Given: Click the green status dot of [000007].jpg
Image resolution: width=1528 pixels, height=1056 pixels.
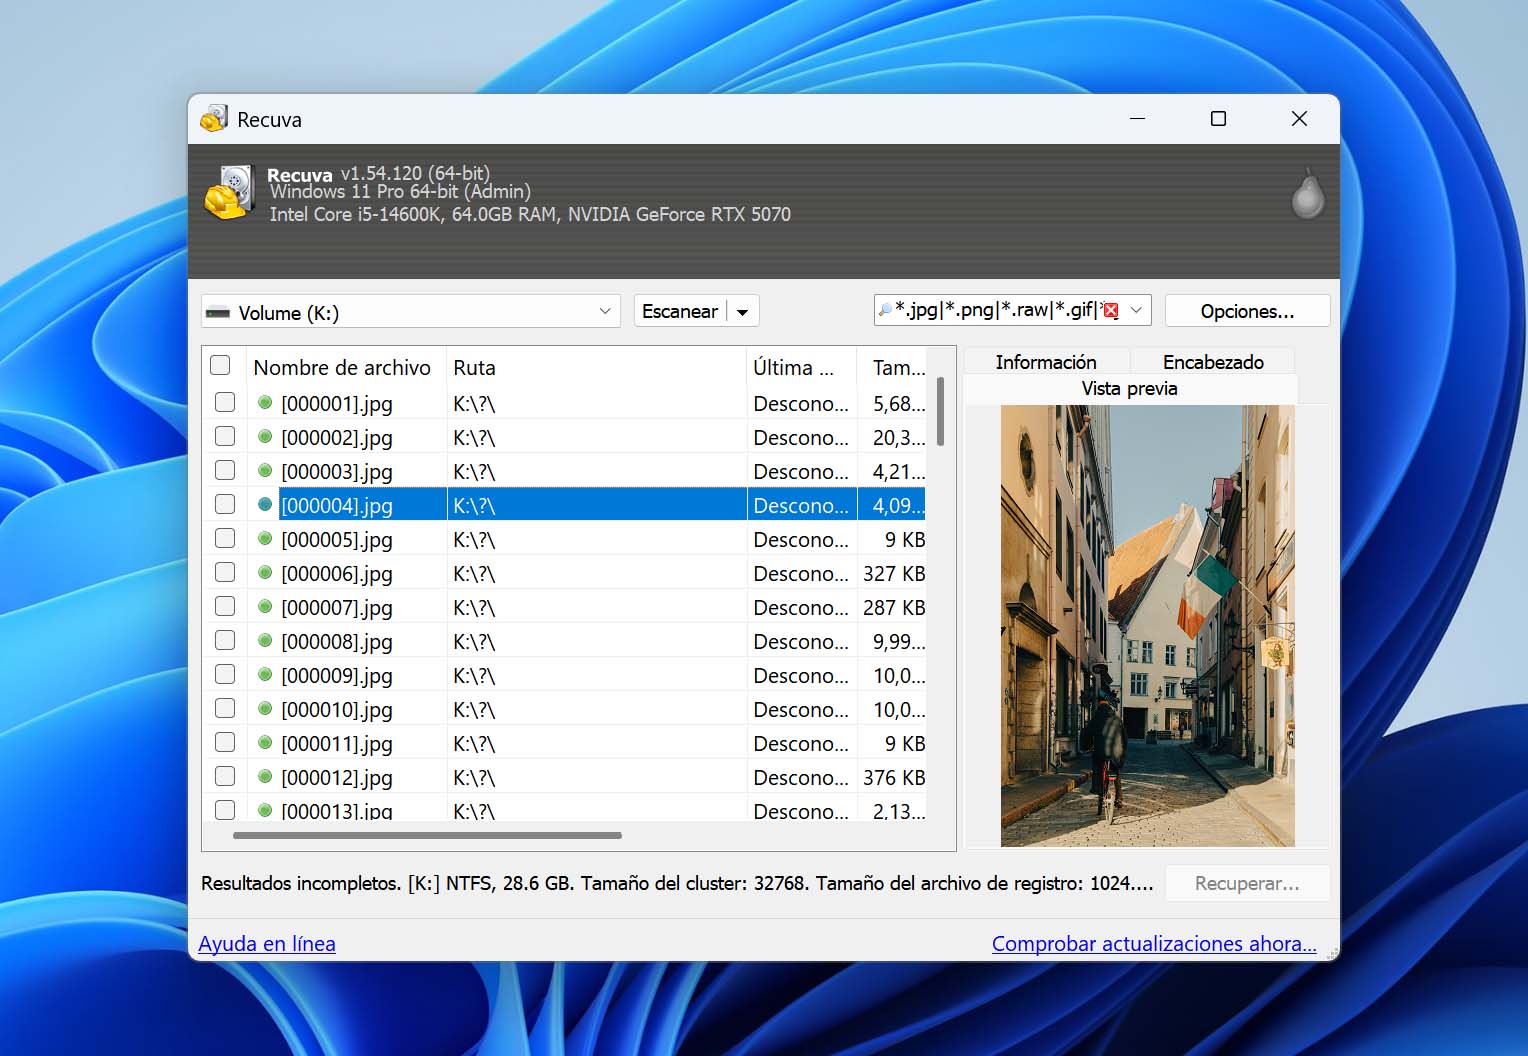Looking at the screenshot, I should coord(265,607).
